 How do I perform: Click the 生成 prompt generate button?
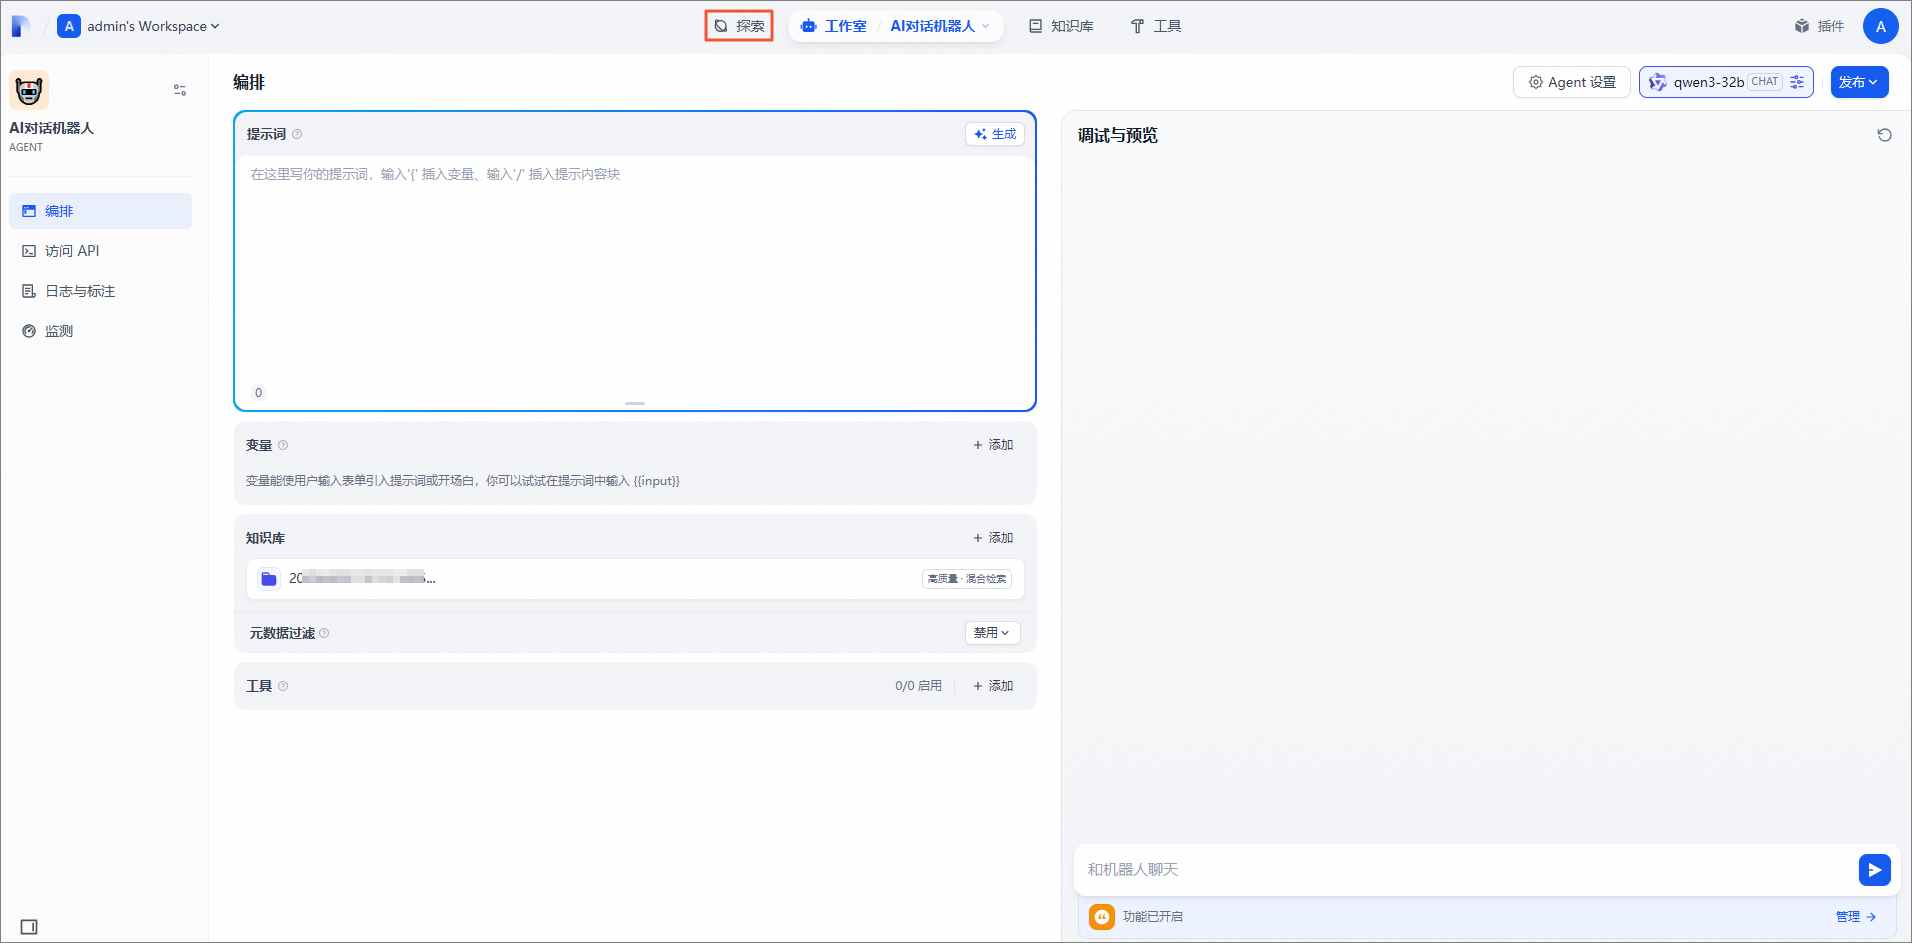click(995, 134)
